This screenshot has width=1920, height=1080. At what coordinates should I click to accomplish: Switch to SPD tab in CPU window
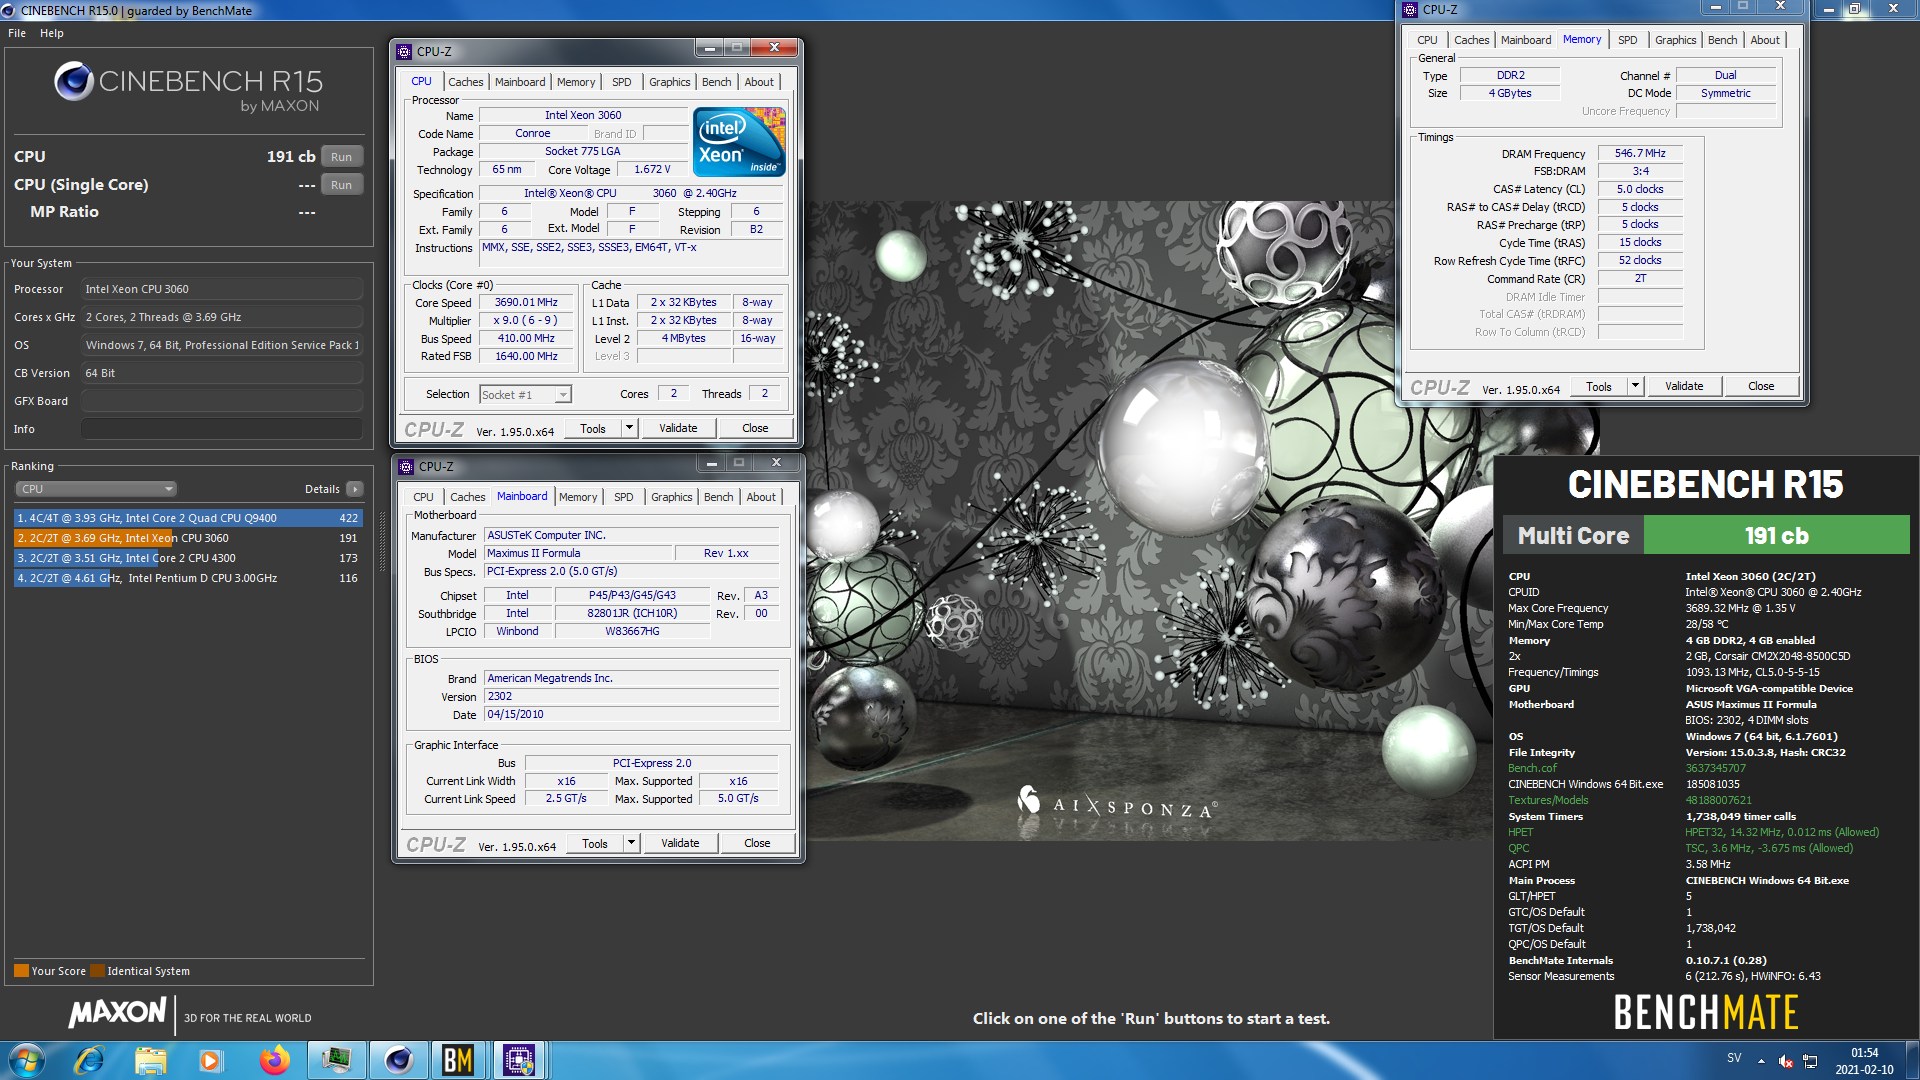point(621,82)
